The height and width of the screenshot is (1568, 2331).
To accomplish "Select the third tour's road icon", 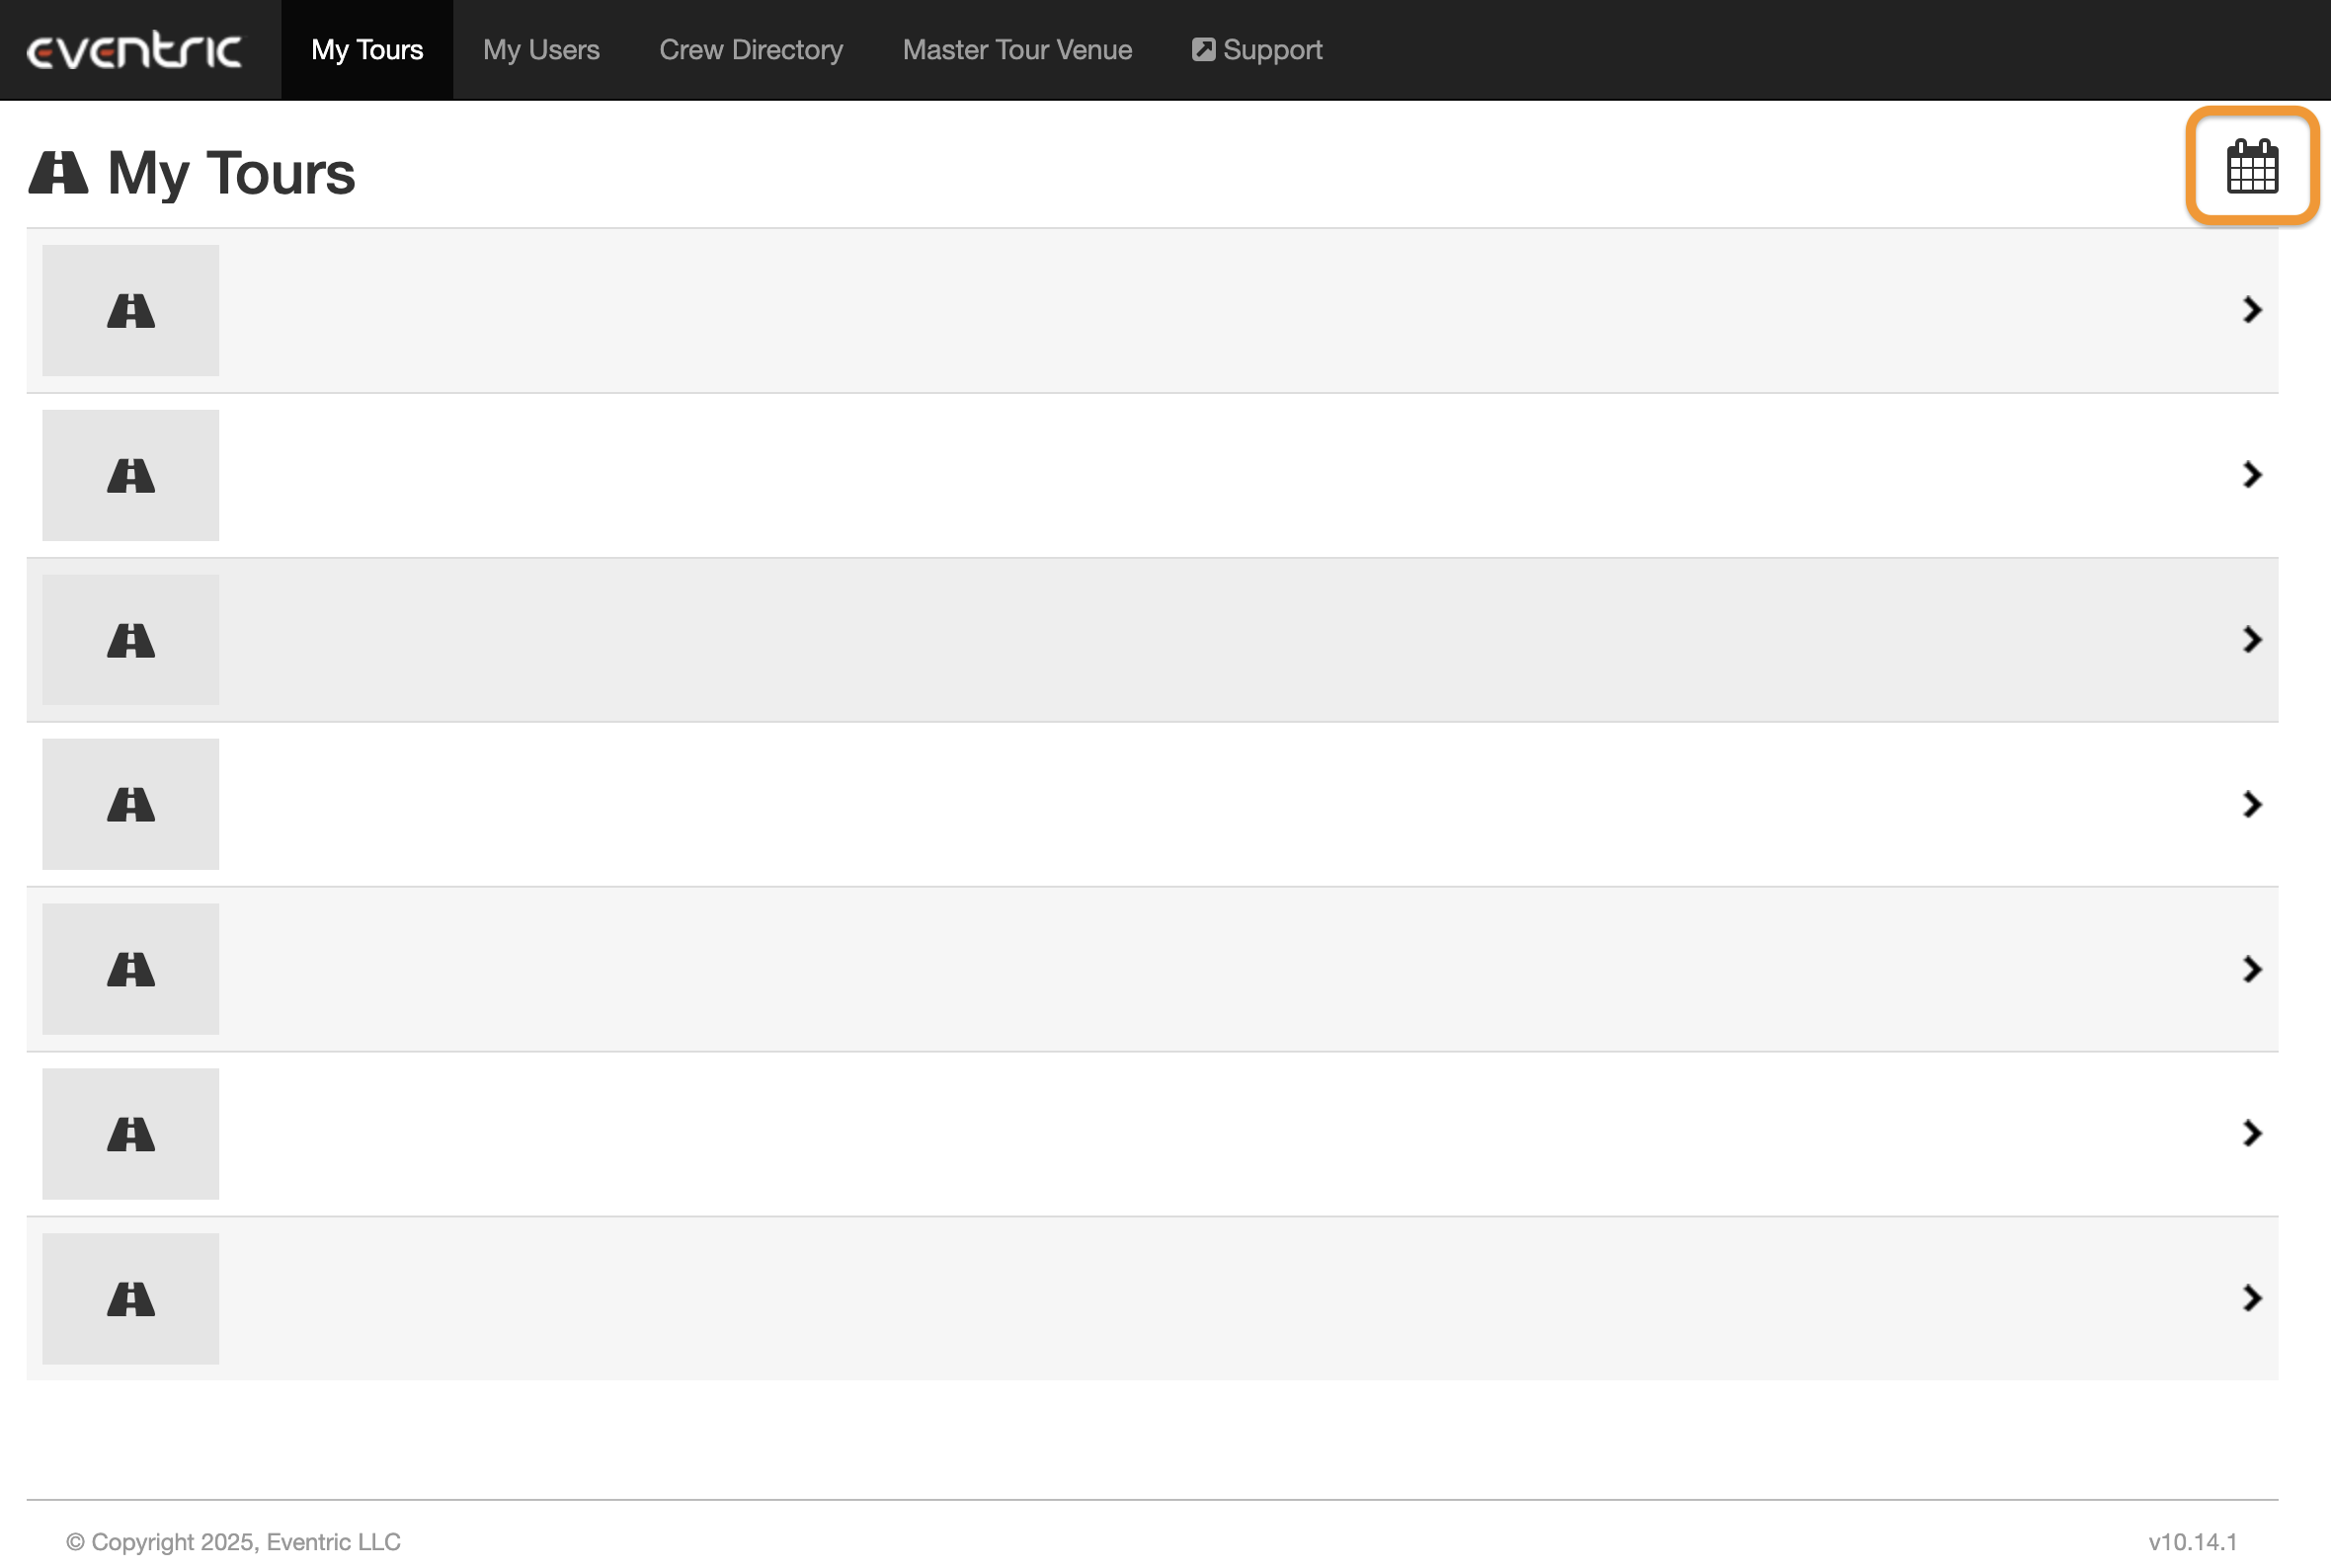I will pos(131,640).
